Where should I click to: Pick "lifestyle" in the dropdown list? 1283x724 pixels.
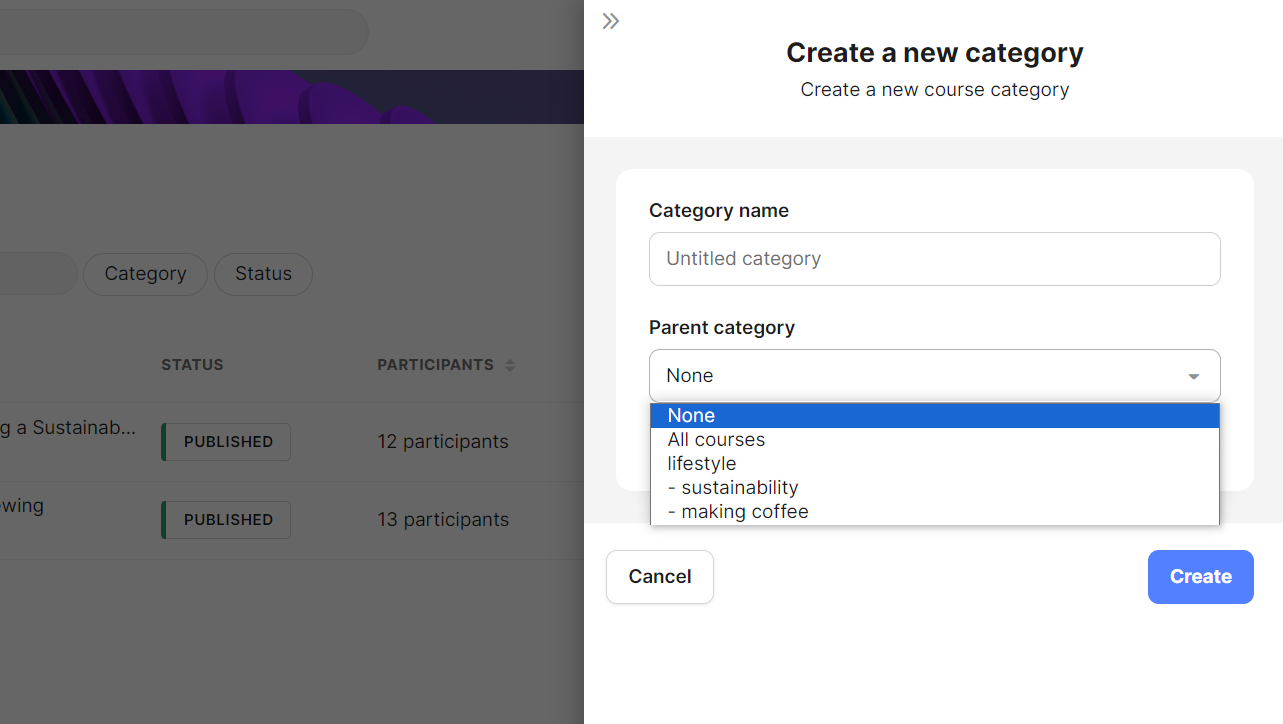coord(702,464)
